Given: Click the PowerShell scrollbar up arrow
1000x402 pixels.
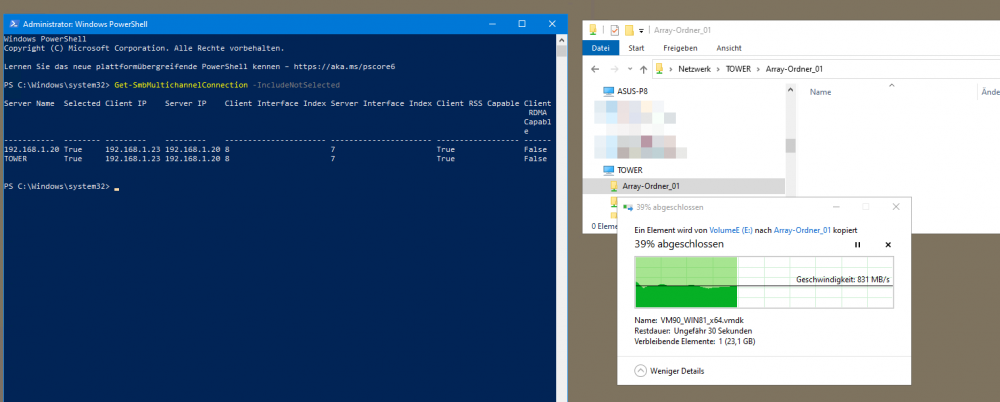Looking at the screenshot, I should point(561,40).
